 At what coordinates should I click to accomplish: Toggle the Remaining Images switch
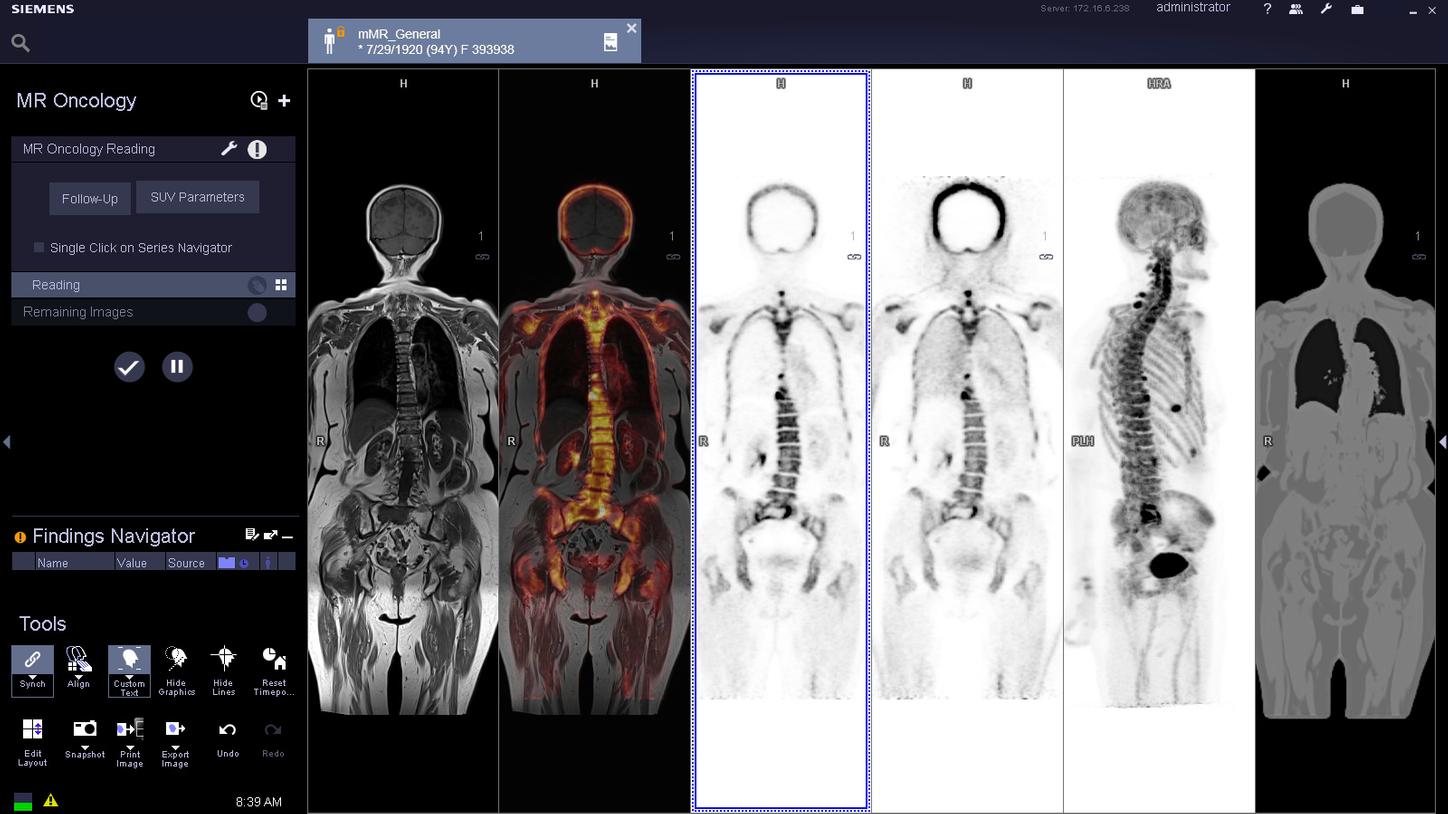coord(258,311)
